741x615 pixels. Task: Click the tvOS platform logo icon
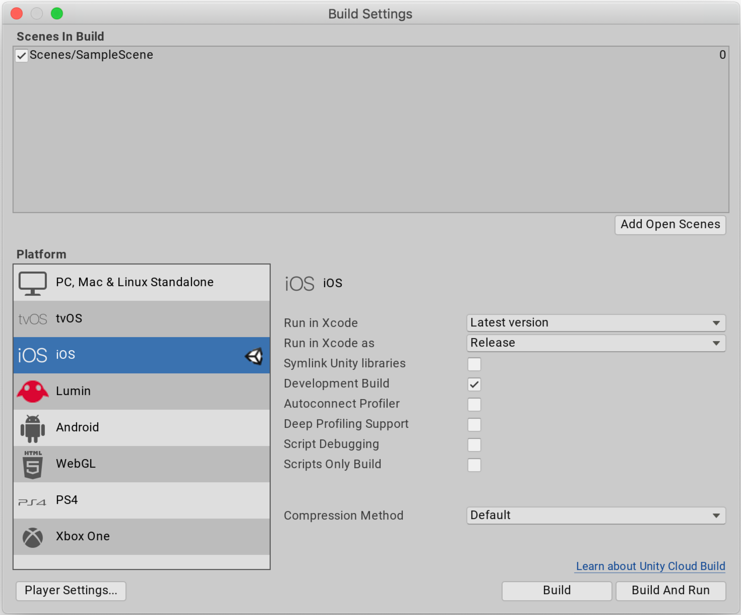(x=33, y=319)
